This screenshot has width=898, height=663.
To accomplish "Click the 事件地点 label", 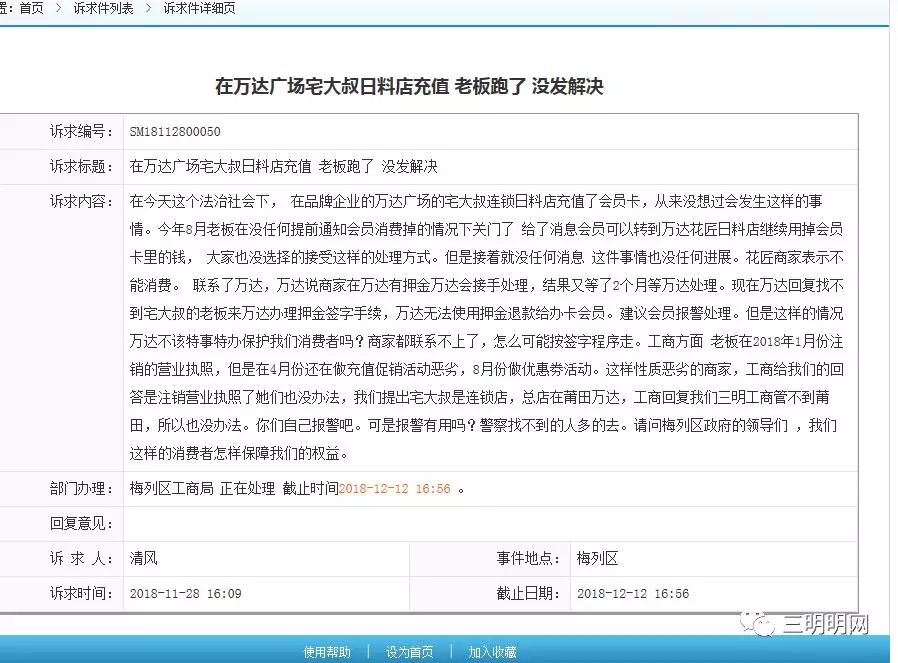I will pos(529,558).
